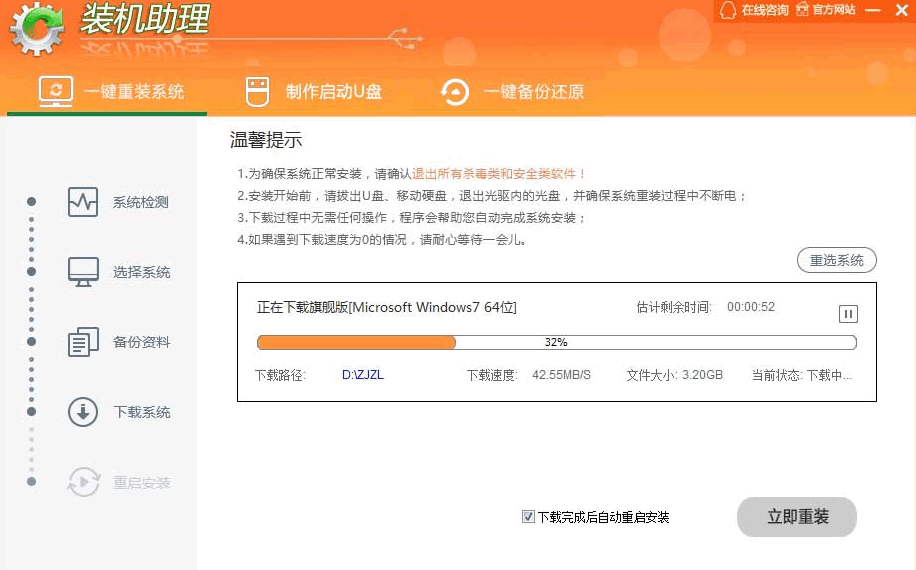
Task: Click tip 2 about removing U盘
Action: click(x=491, y=196)
